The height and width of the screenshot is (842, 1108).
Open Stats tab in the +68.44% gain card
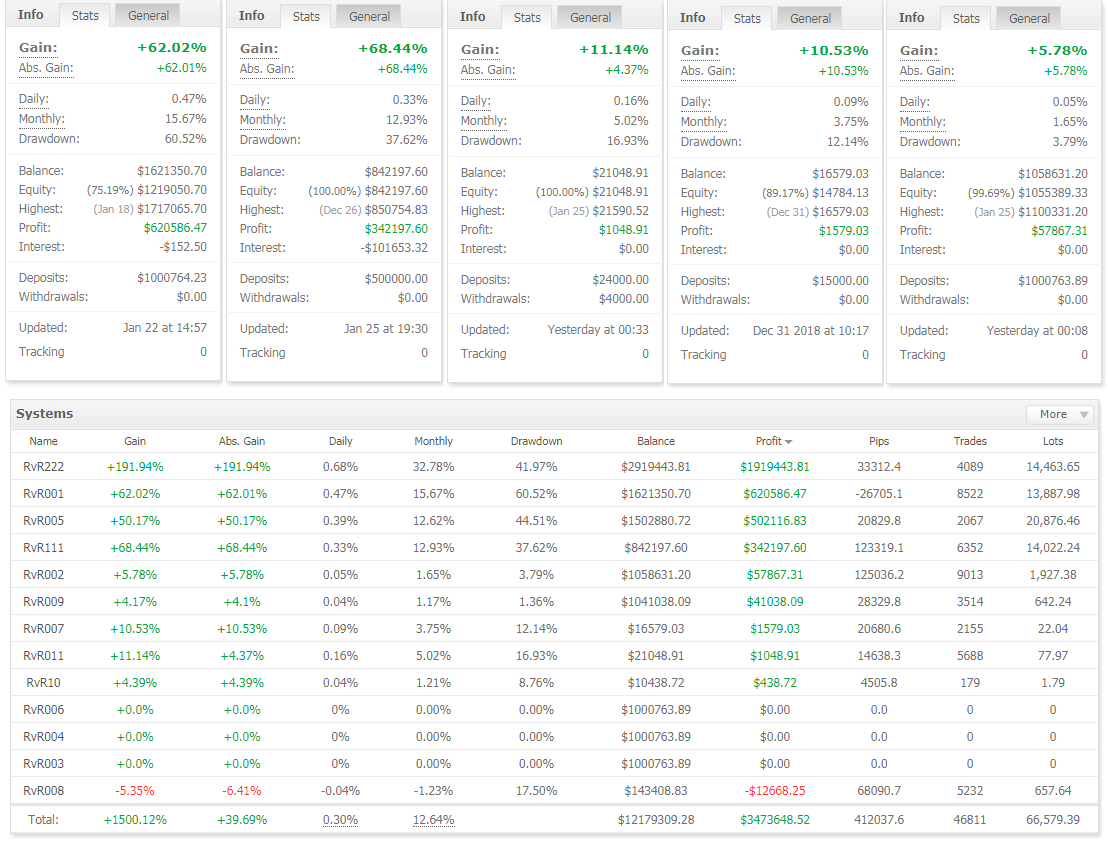point(306,16)
